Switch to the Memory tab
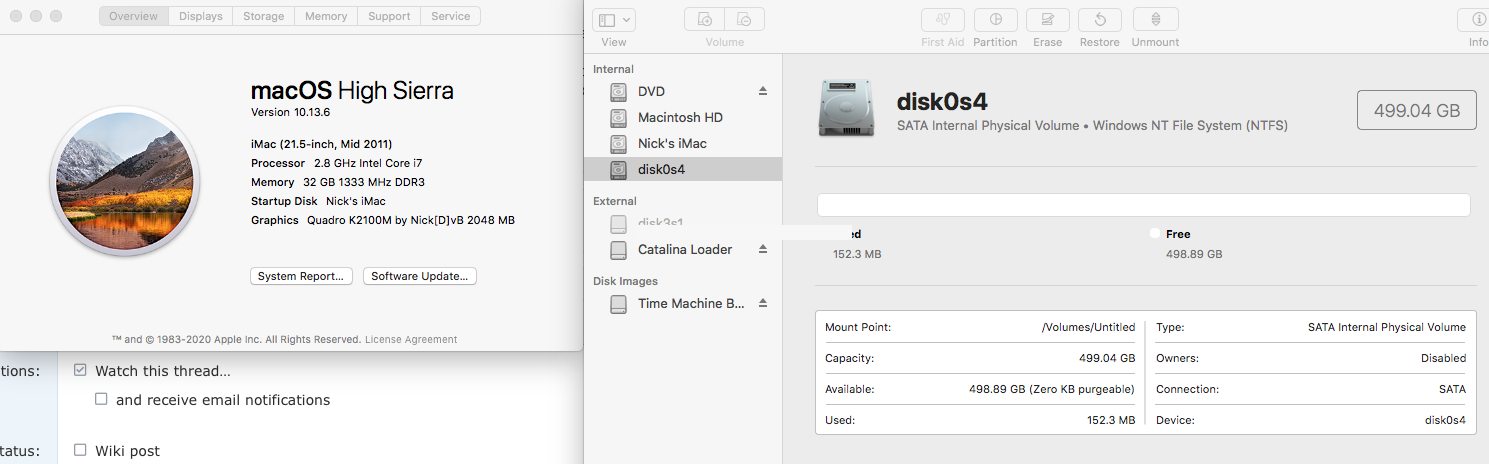 click(x=326, y=16)
